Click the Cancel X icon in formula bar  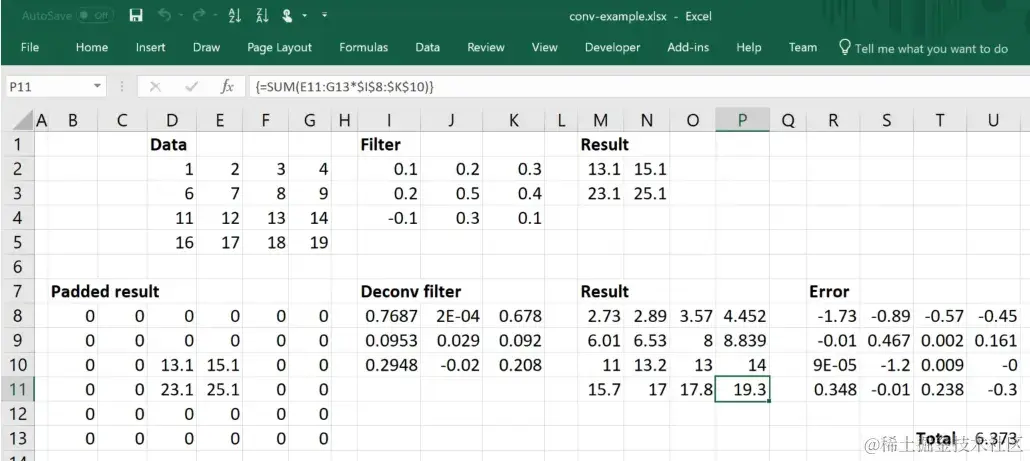tap(156, 86)
